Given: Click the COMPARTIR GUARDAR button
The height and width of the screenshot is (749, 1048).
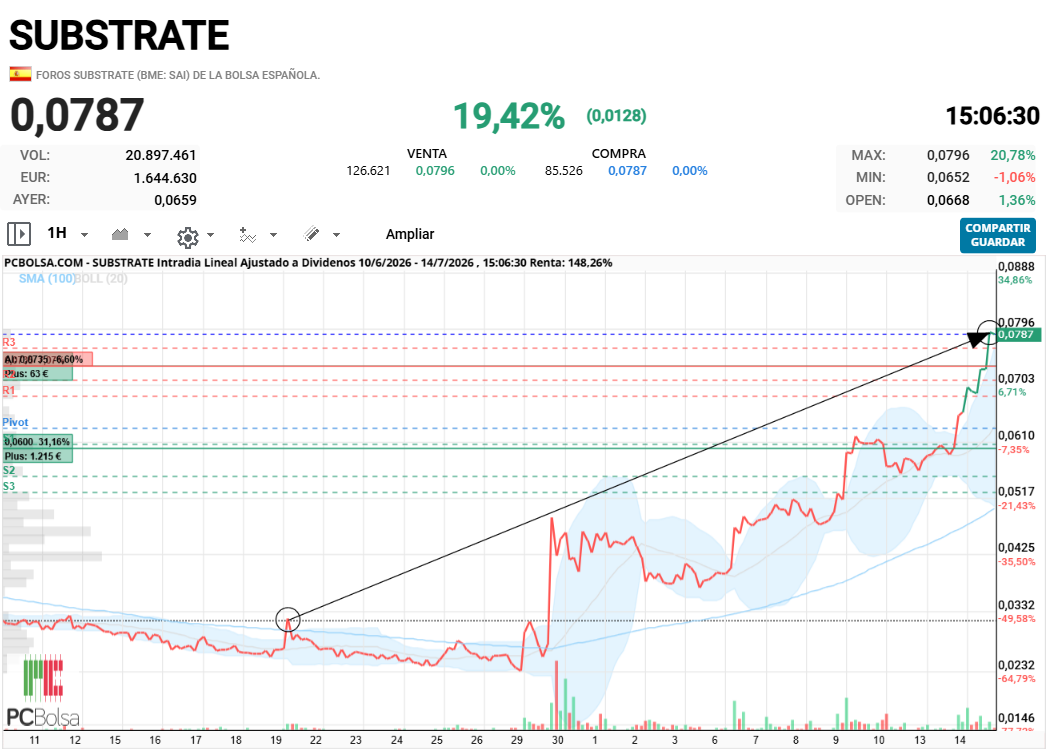Looking at the screenshot, I should click(998, 235).
